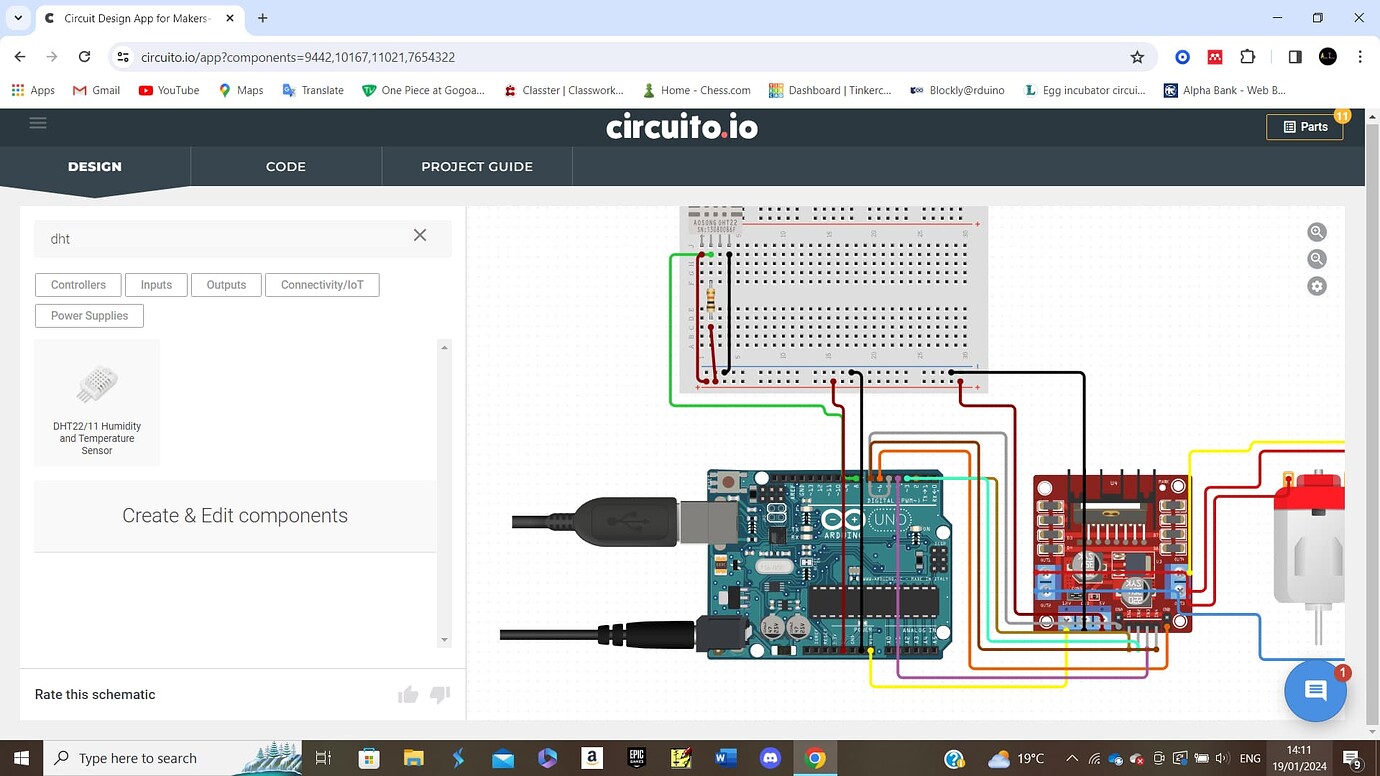Open the canvas settings gear

click(x=1316, y=286)
